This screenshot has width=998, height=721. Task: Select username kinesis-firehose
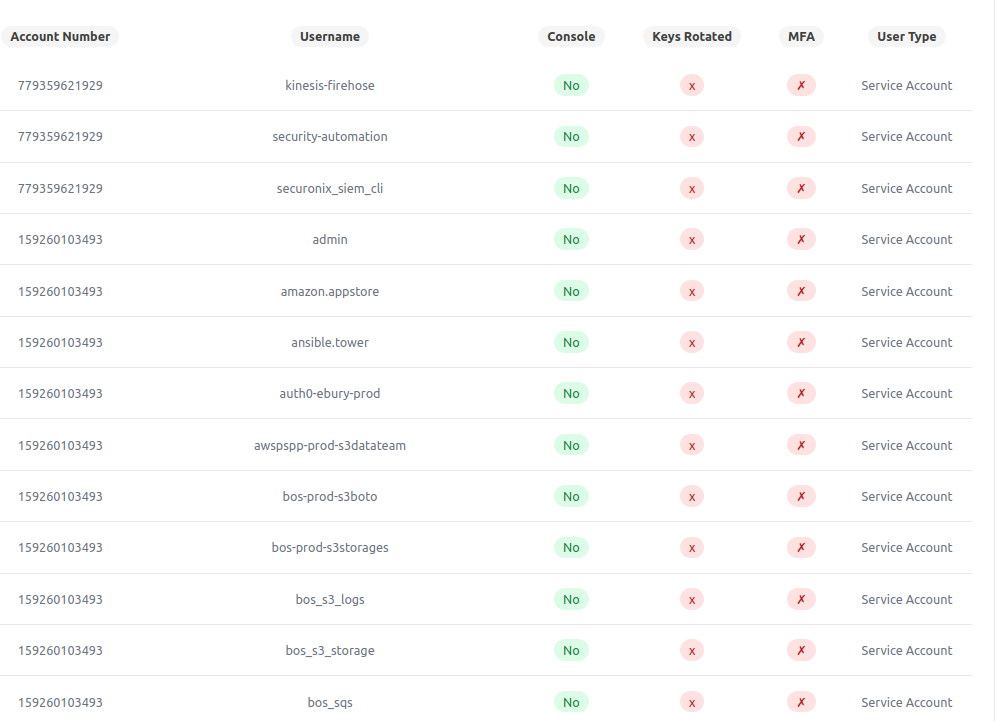coord(330,85)
